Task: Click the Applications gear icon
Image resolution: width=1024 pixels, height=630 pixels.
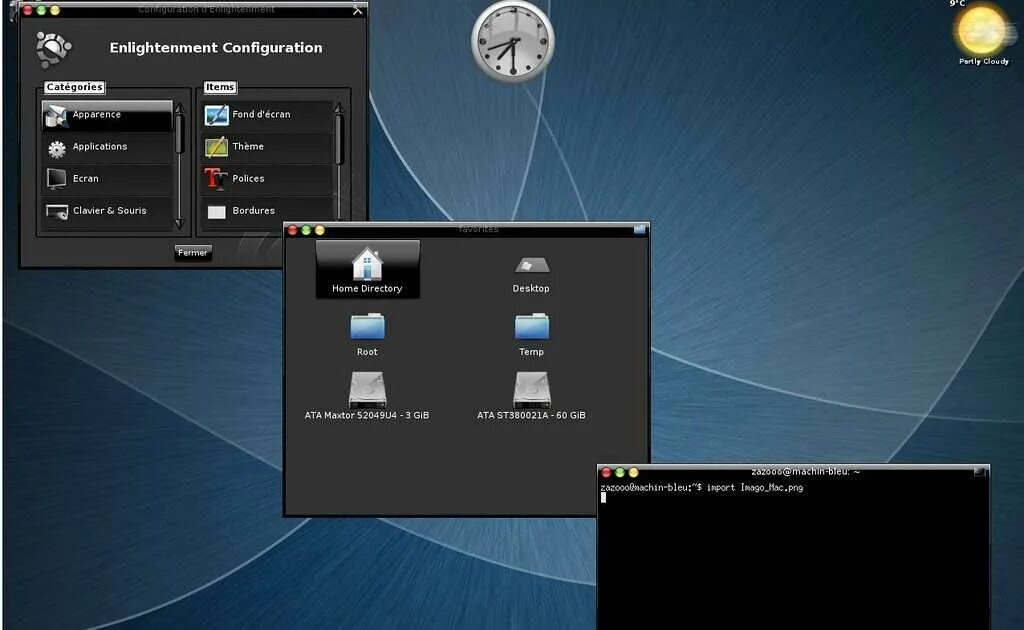Action: [57, 149]
